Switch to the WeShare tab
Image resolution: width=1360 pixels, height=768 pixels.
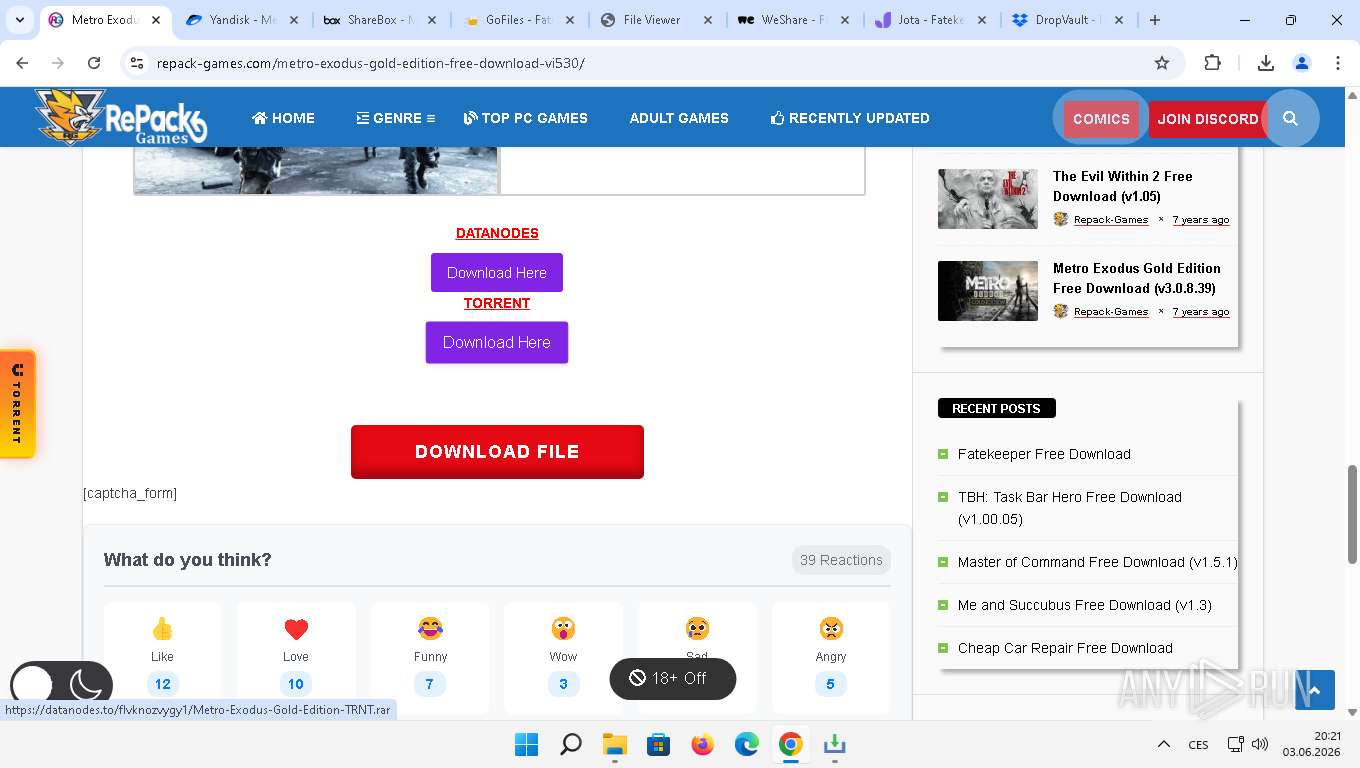792,19
